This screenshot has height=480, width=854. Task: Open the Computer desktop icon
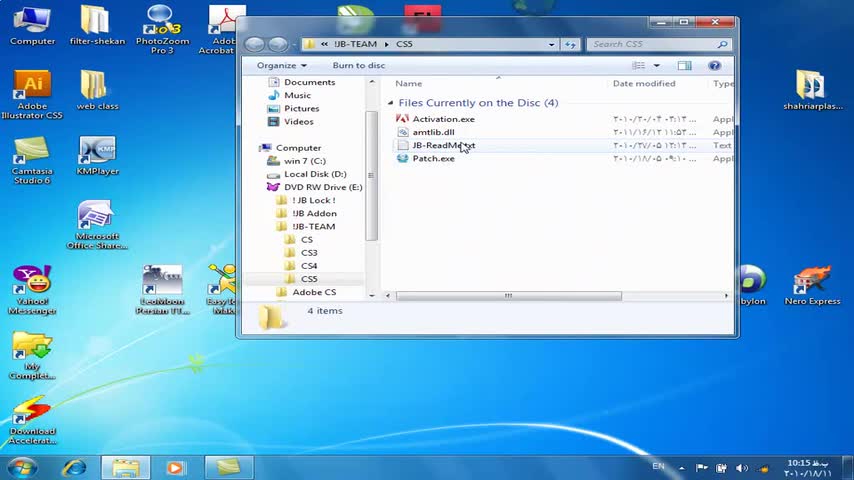32,26
